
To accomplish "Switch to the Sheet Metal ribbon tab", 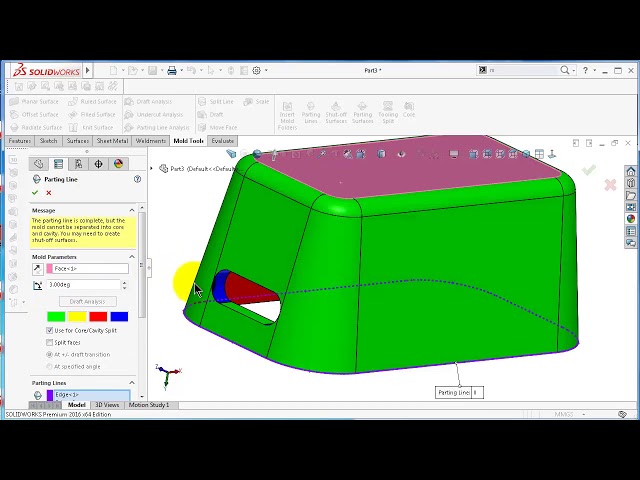I will pos(112,141).
